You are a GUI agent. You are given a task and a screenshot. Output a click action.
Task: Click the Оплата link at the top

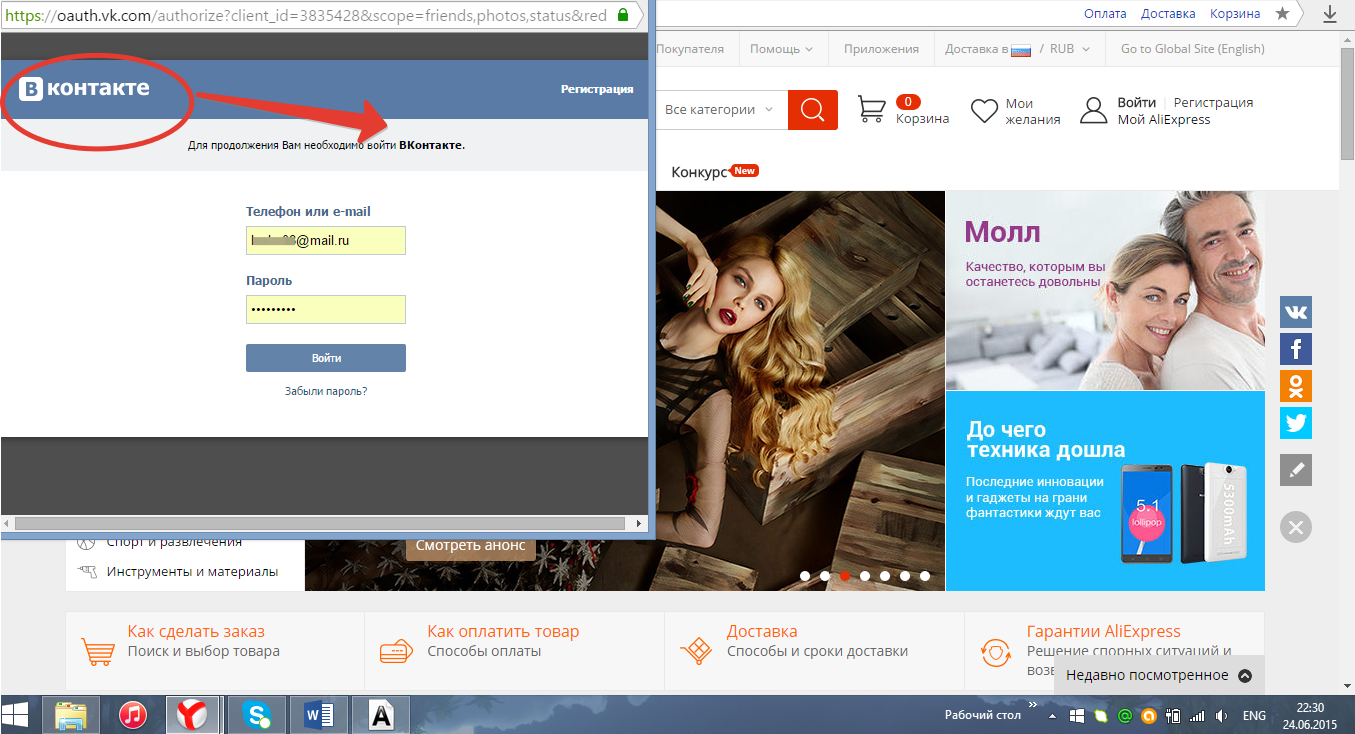pos(1105,14)
